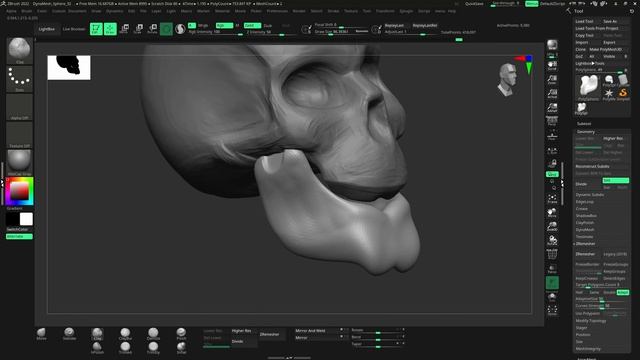Select the Draw mode icon
The height and width of the screenshot is (360, 640).
110,29
